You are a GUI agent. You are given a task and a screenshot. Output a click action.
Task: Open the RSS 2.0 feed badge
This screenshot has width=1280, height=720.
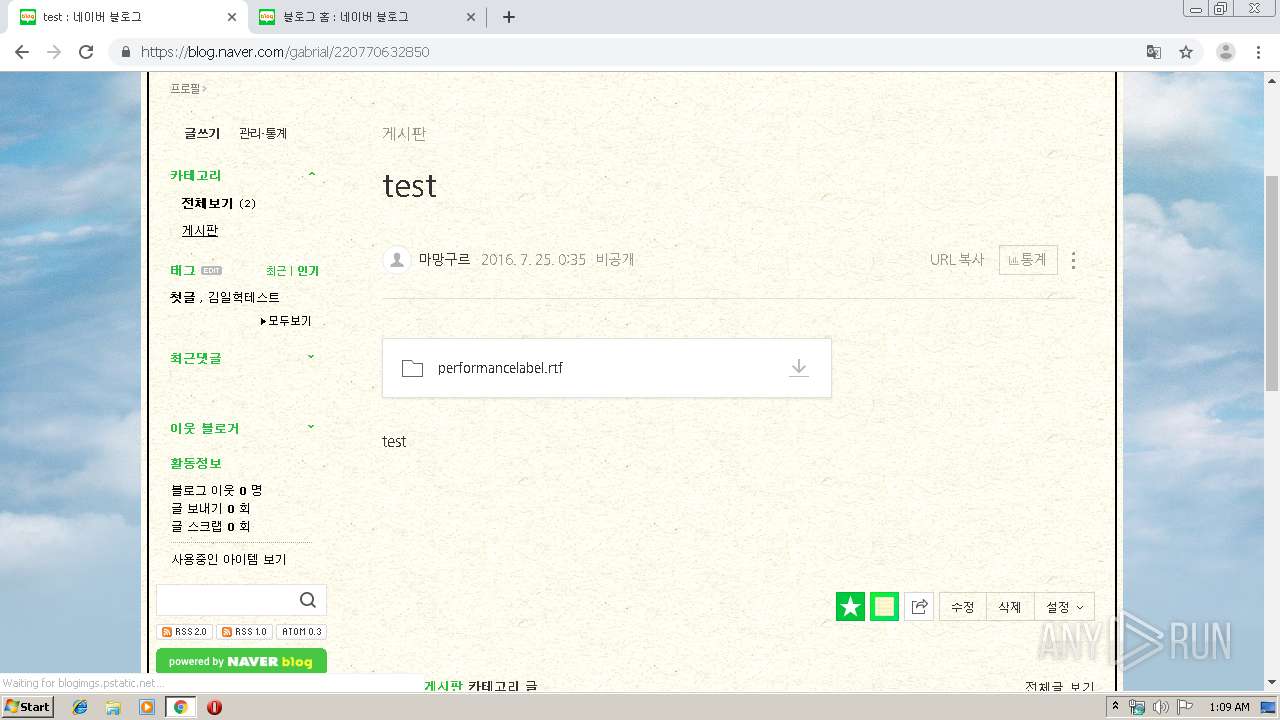[185, 632]
